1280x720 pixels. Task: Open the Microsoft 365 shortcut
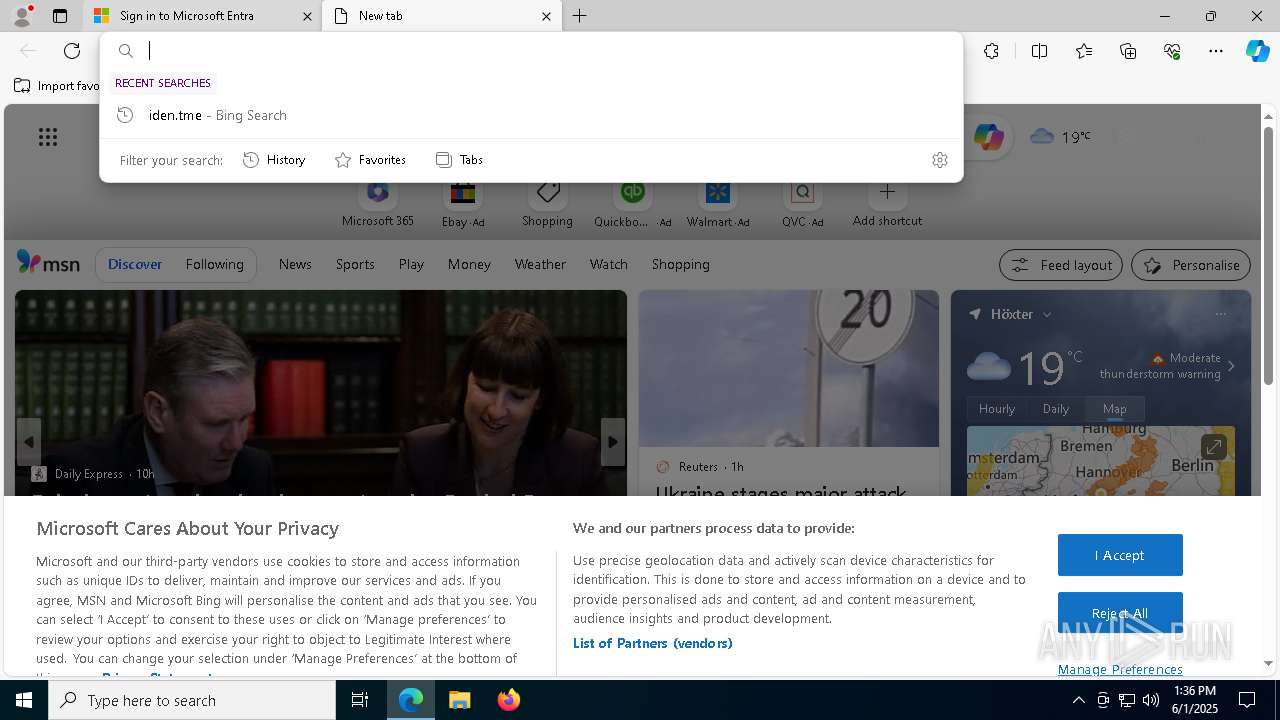point(377,205)
